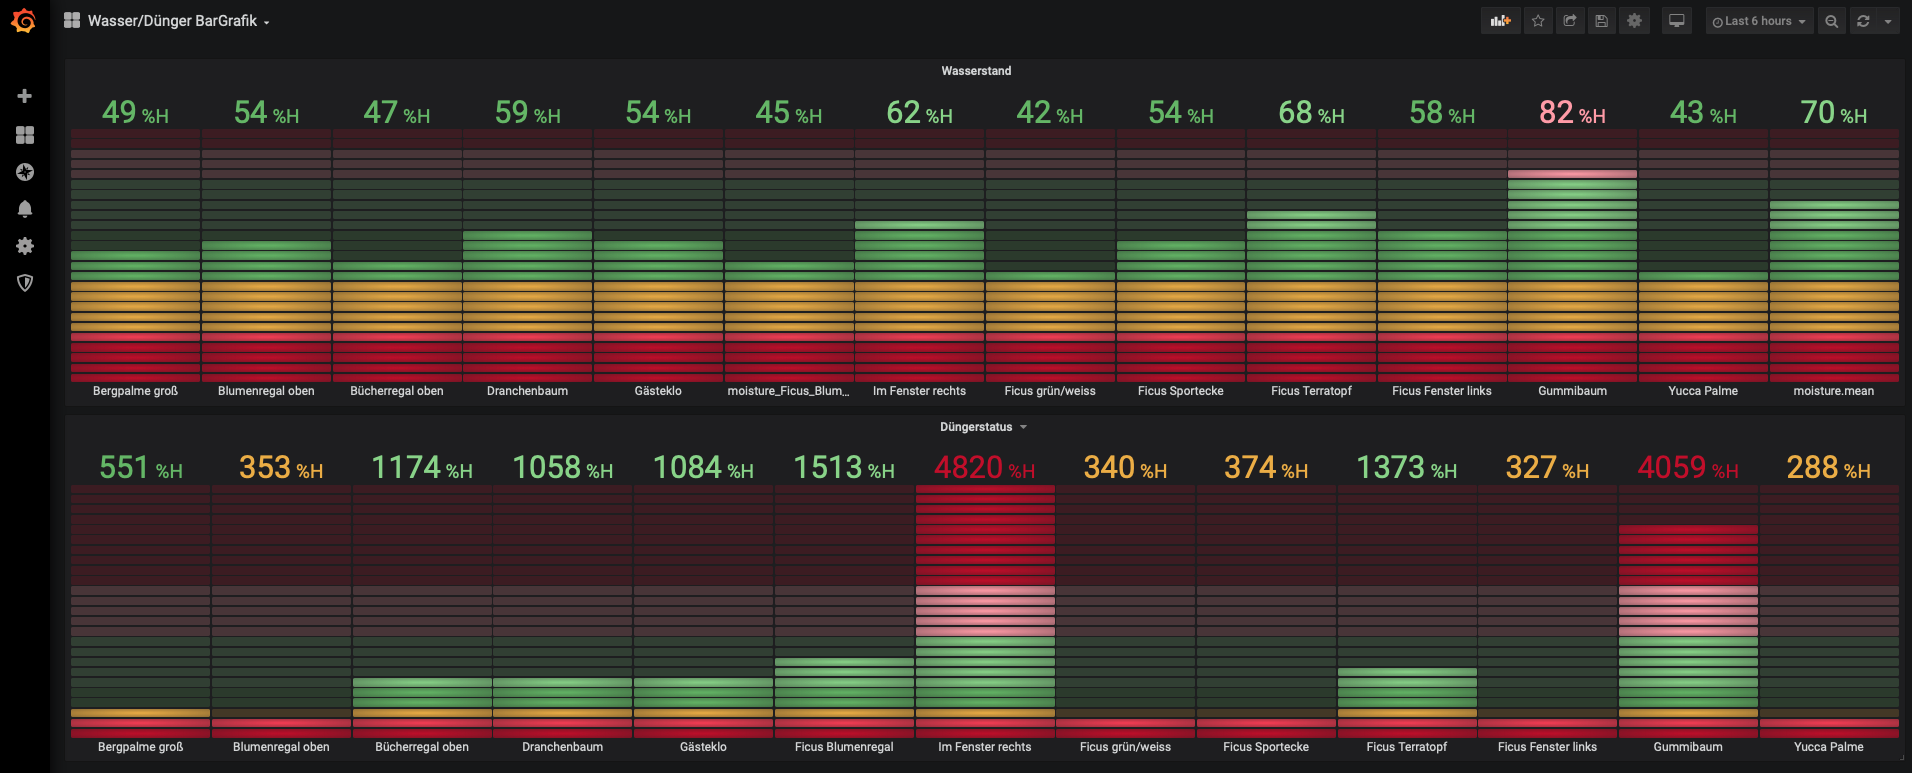The image size is (1912, 773).
Task: Cycle view mode with the monitor icon
Action: 1677,21
